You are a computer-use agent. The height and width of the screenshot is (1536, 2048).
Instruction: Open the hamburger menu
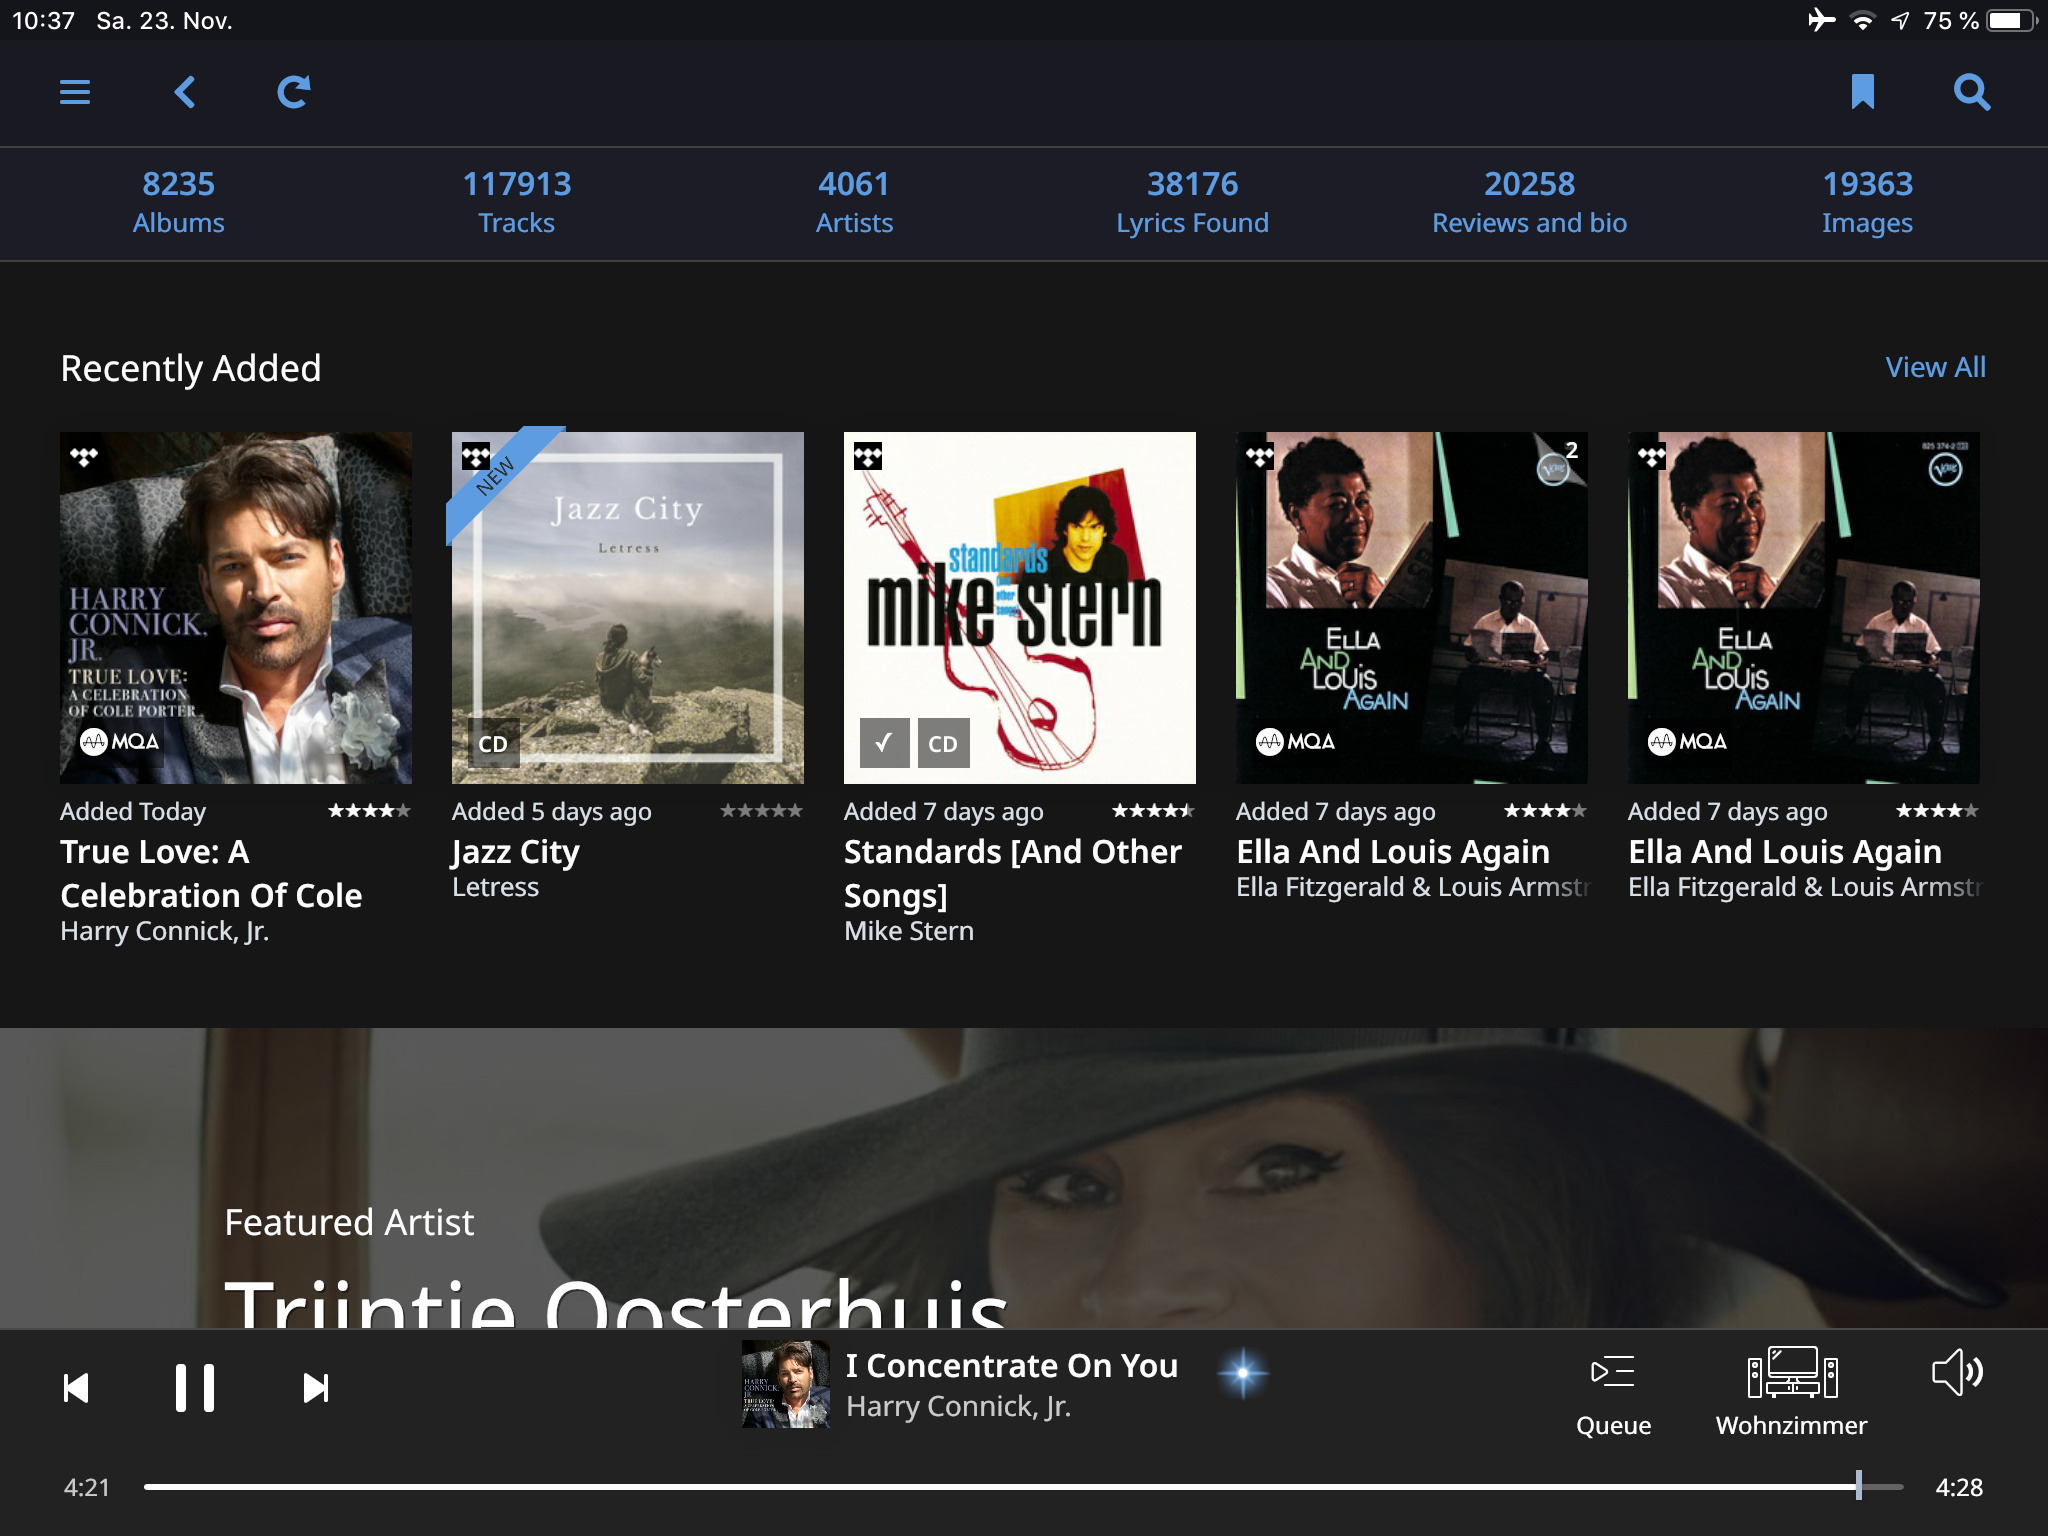click(x=75, y=92)
